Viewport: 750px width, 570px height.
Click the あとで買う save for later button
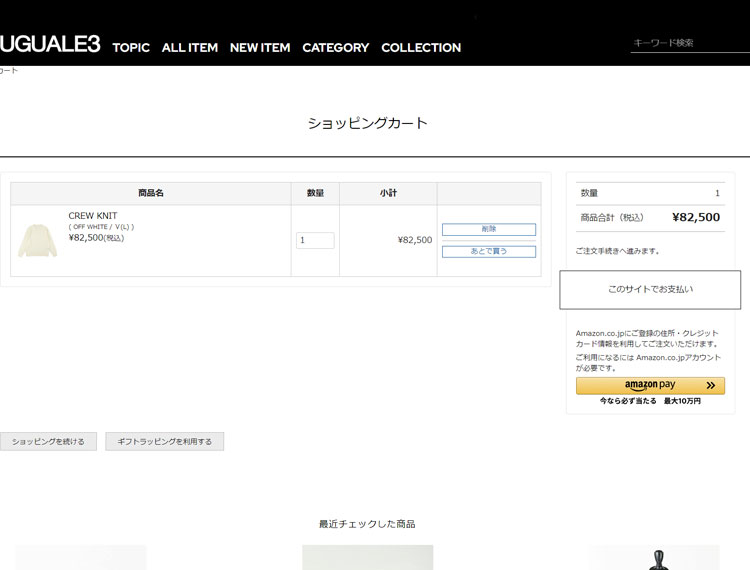[x=489, y=252]
